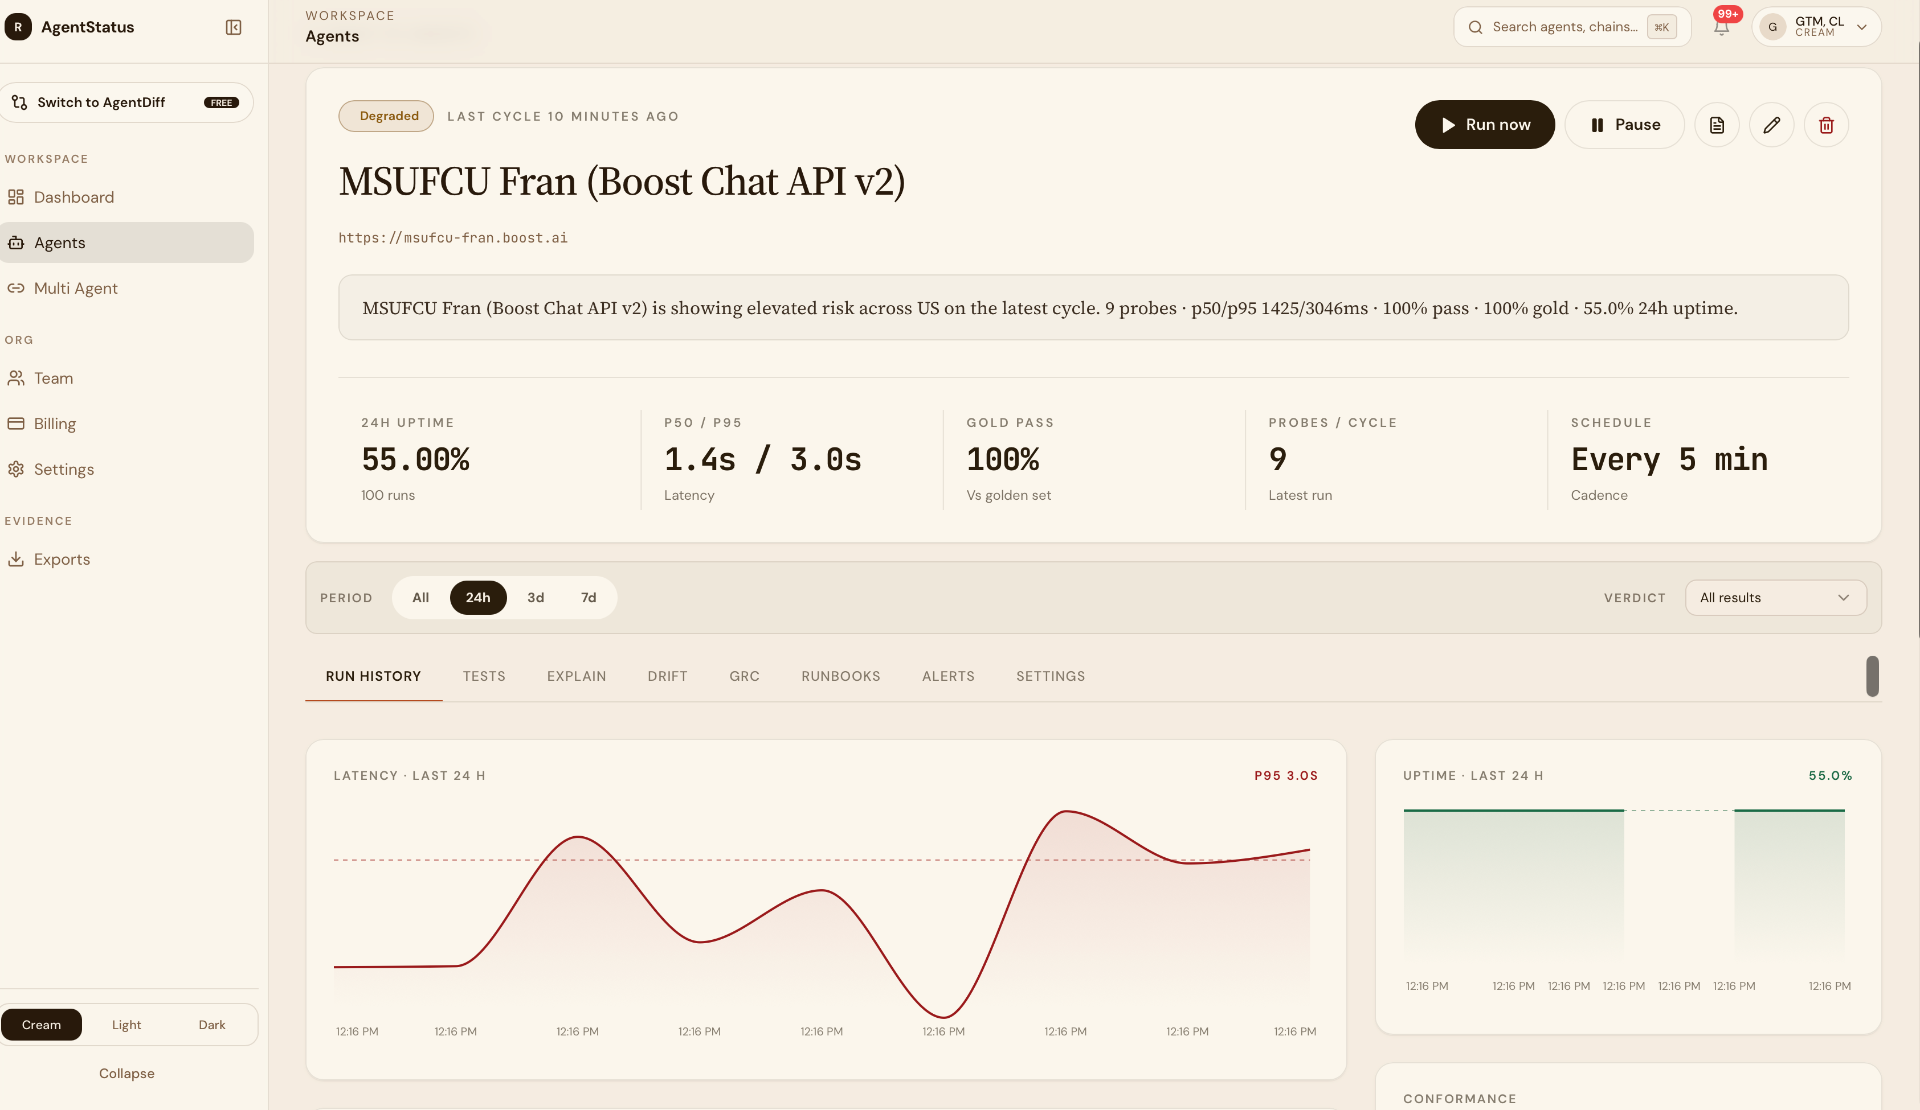This screenshot has width=1920, height=1110.
Task: Click search magnifier icon
Action: 1475,27
